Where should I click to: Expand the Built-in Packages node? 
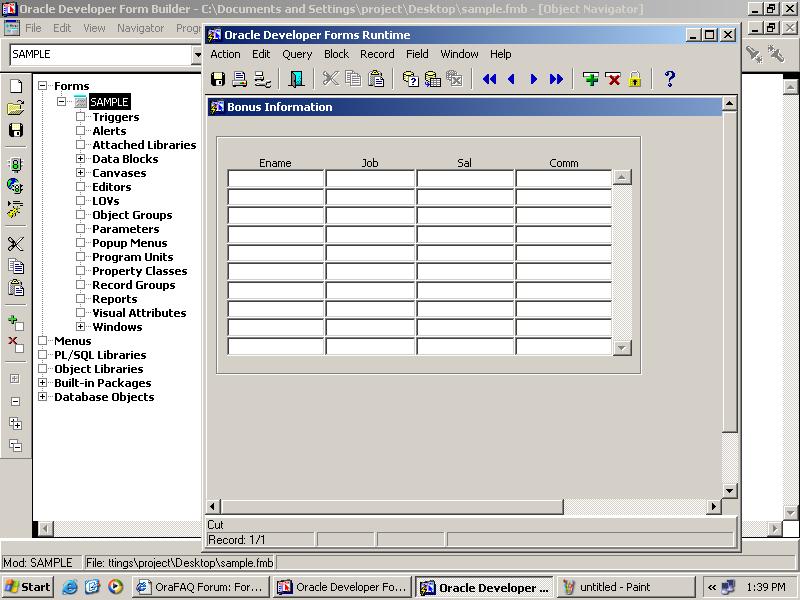[x=43, y=383]
